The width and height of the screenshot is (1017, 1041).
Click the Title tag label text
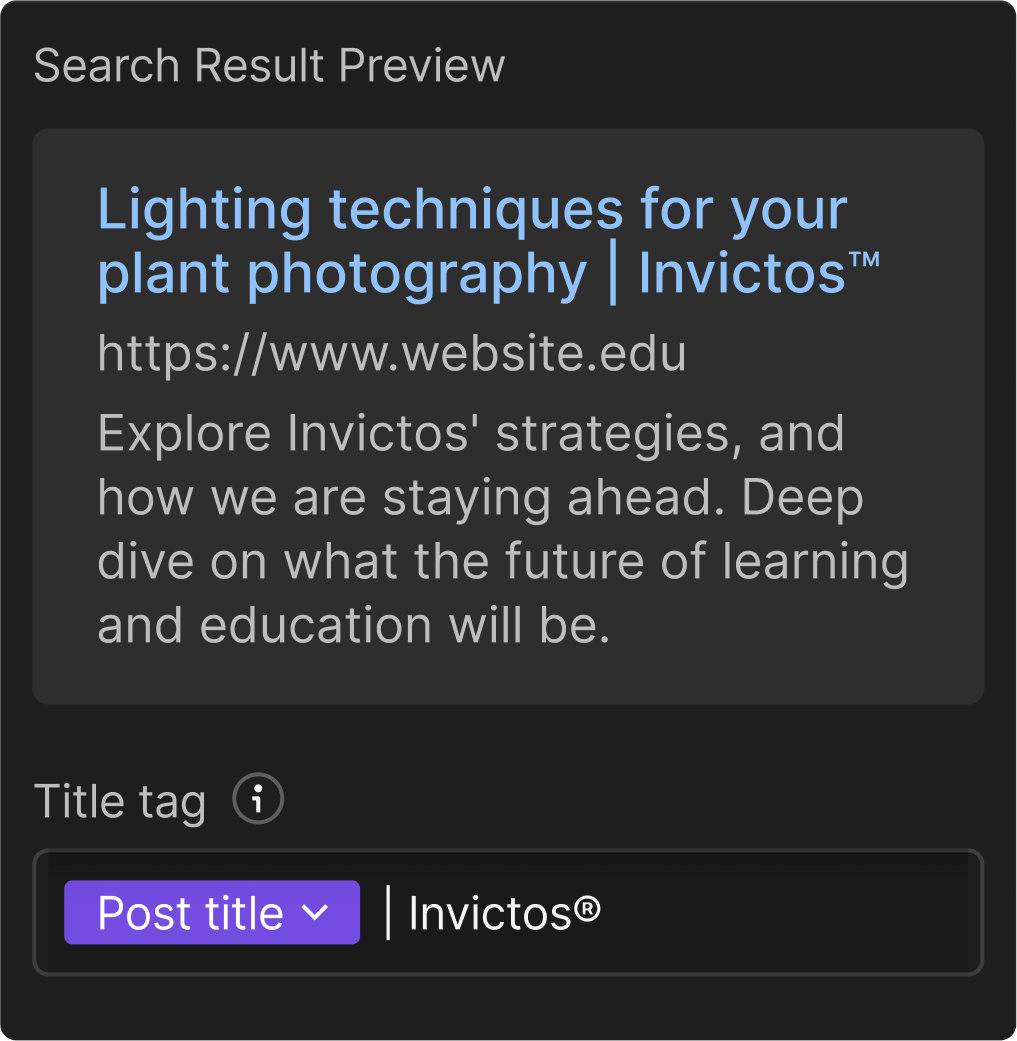point(119,801)
